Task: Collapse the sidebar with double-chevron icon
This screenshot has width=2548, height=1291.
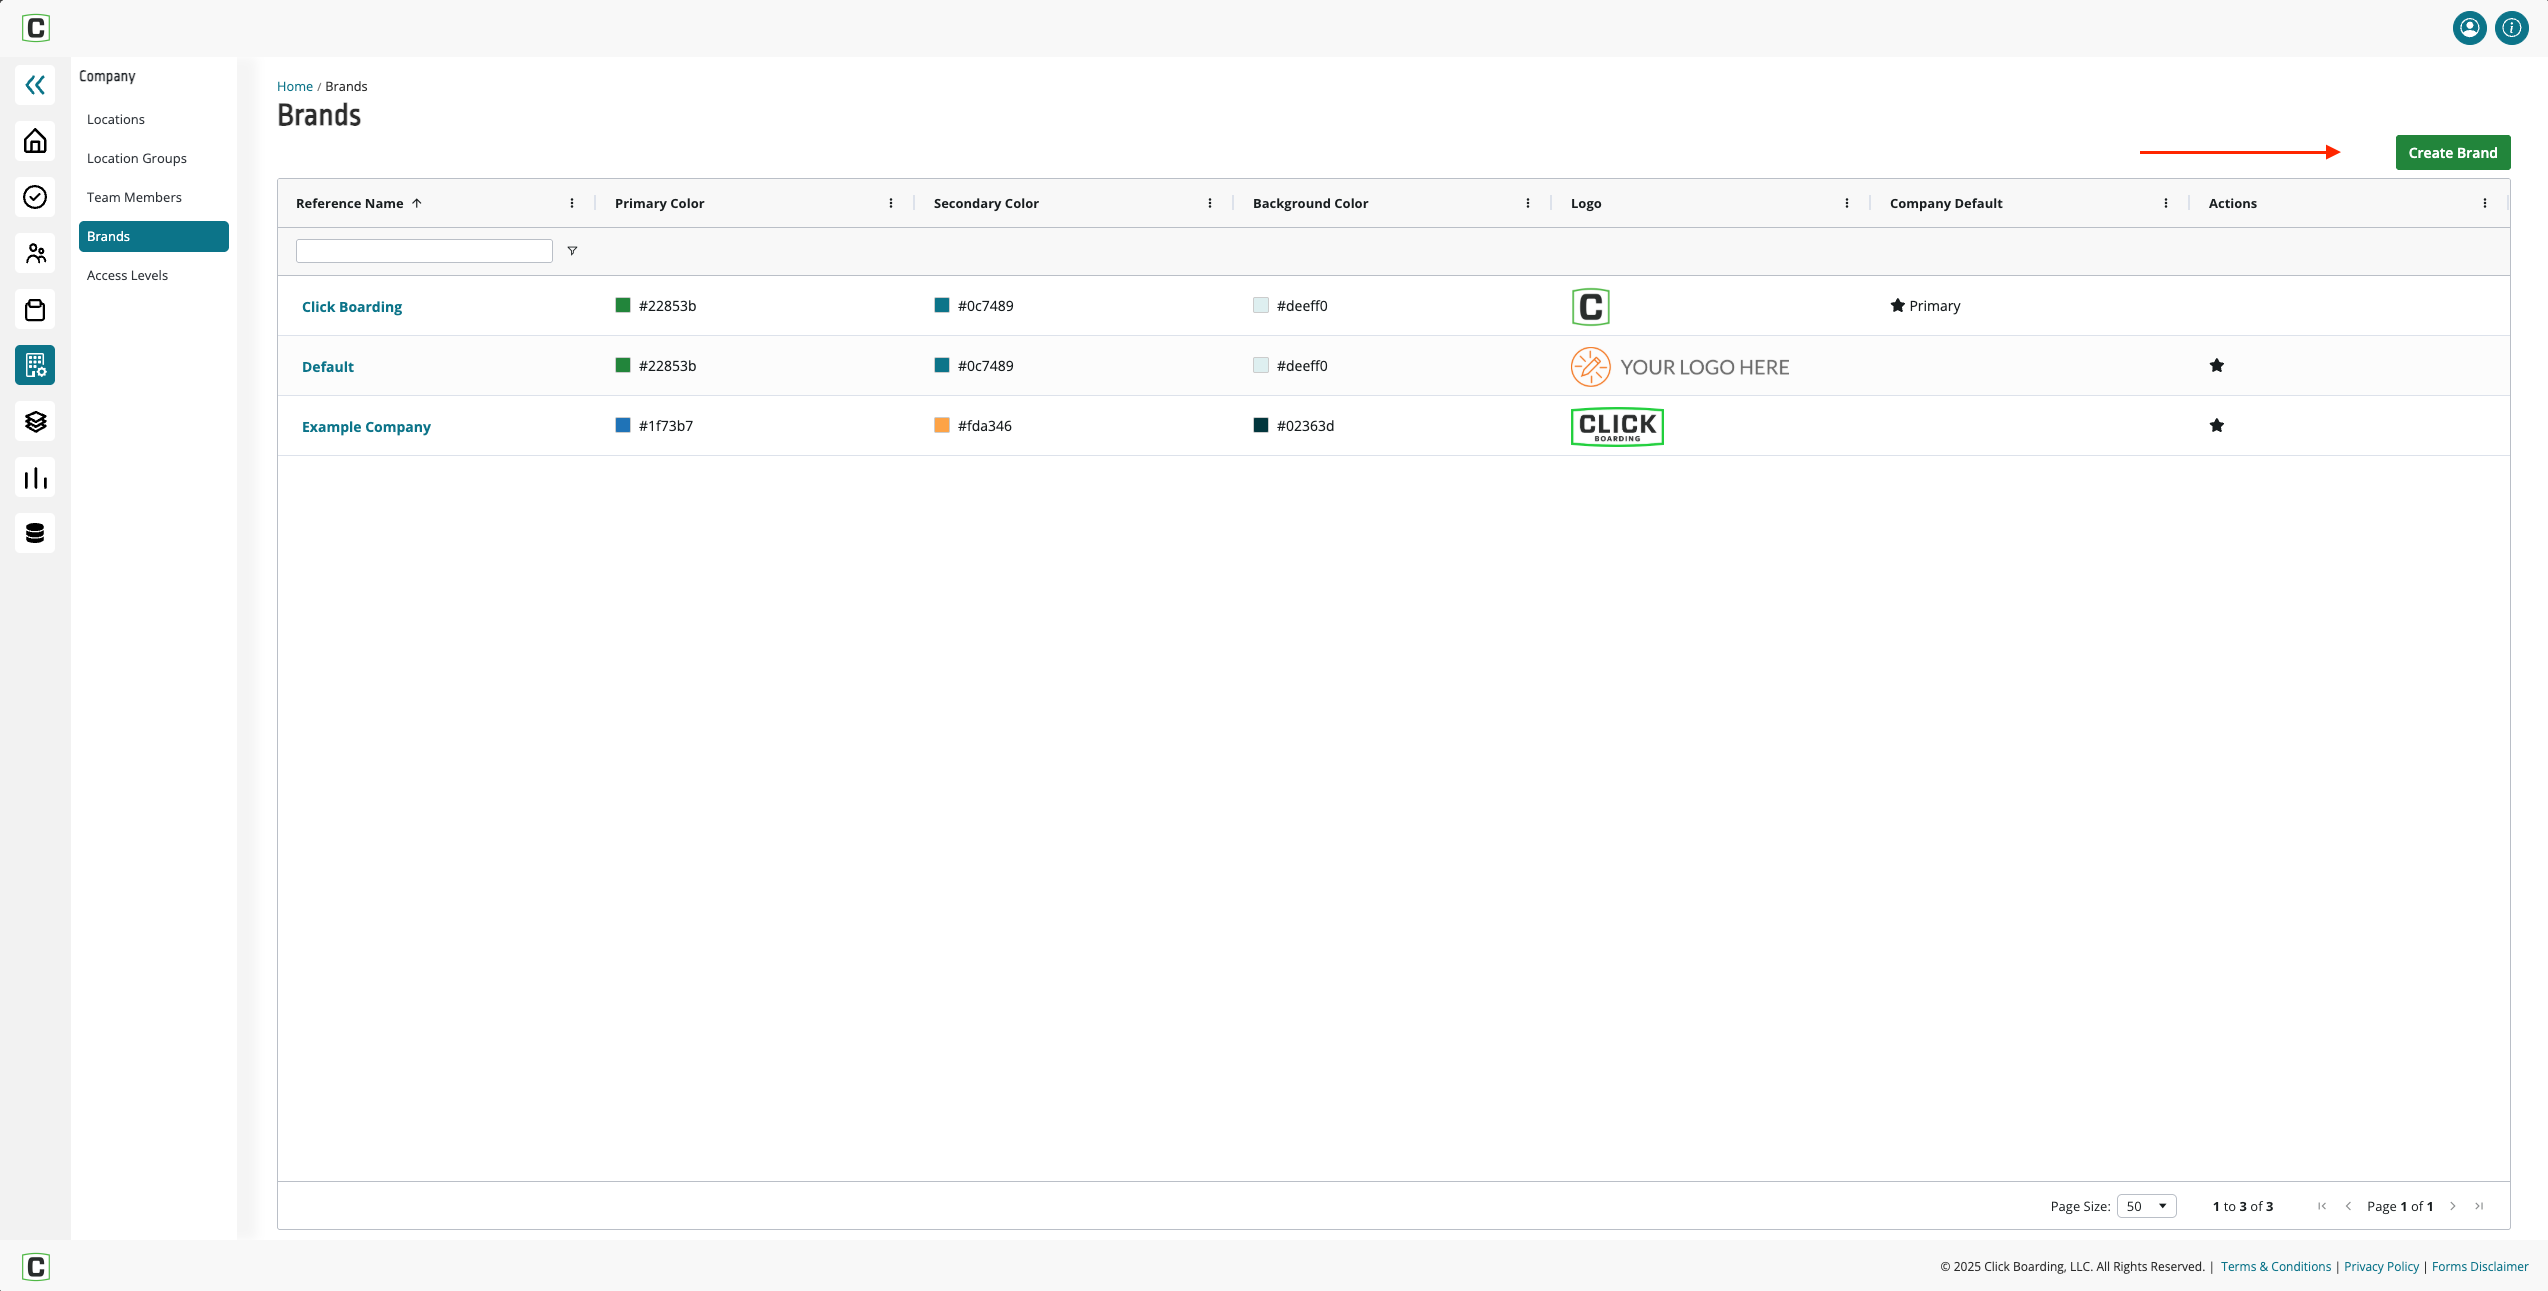Action: coord(35,85)
